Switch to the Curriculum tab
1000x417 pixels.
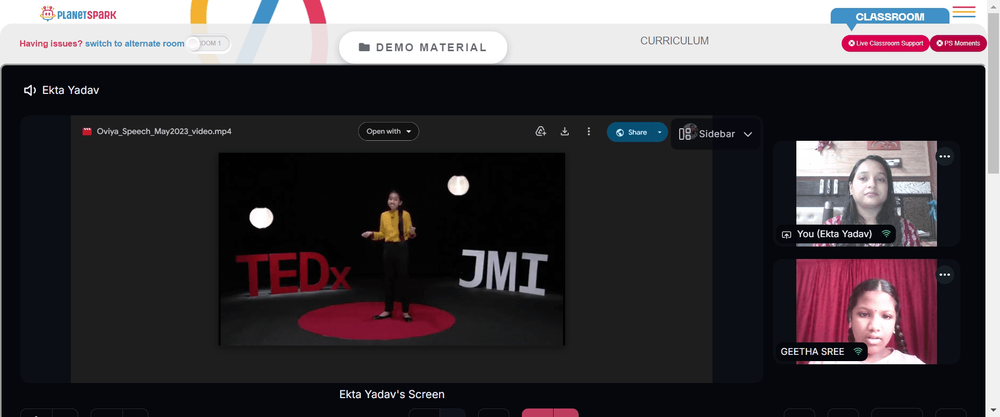[674, 41]
